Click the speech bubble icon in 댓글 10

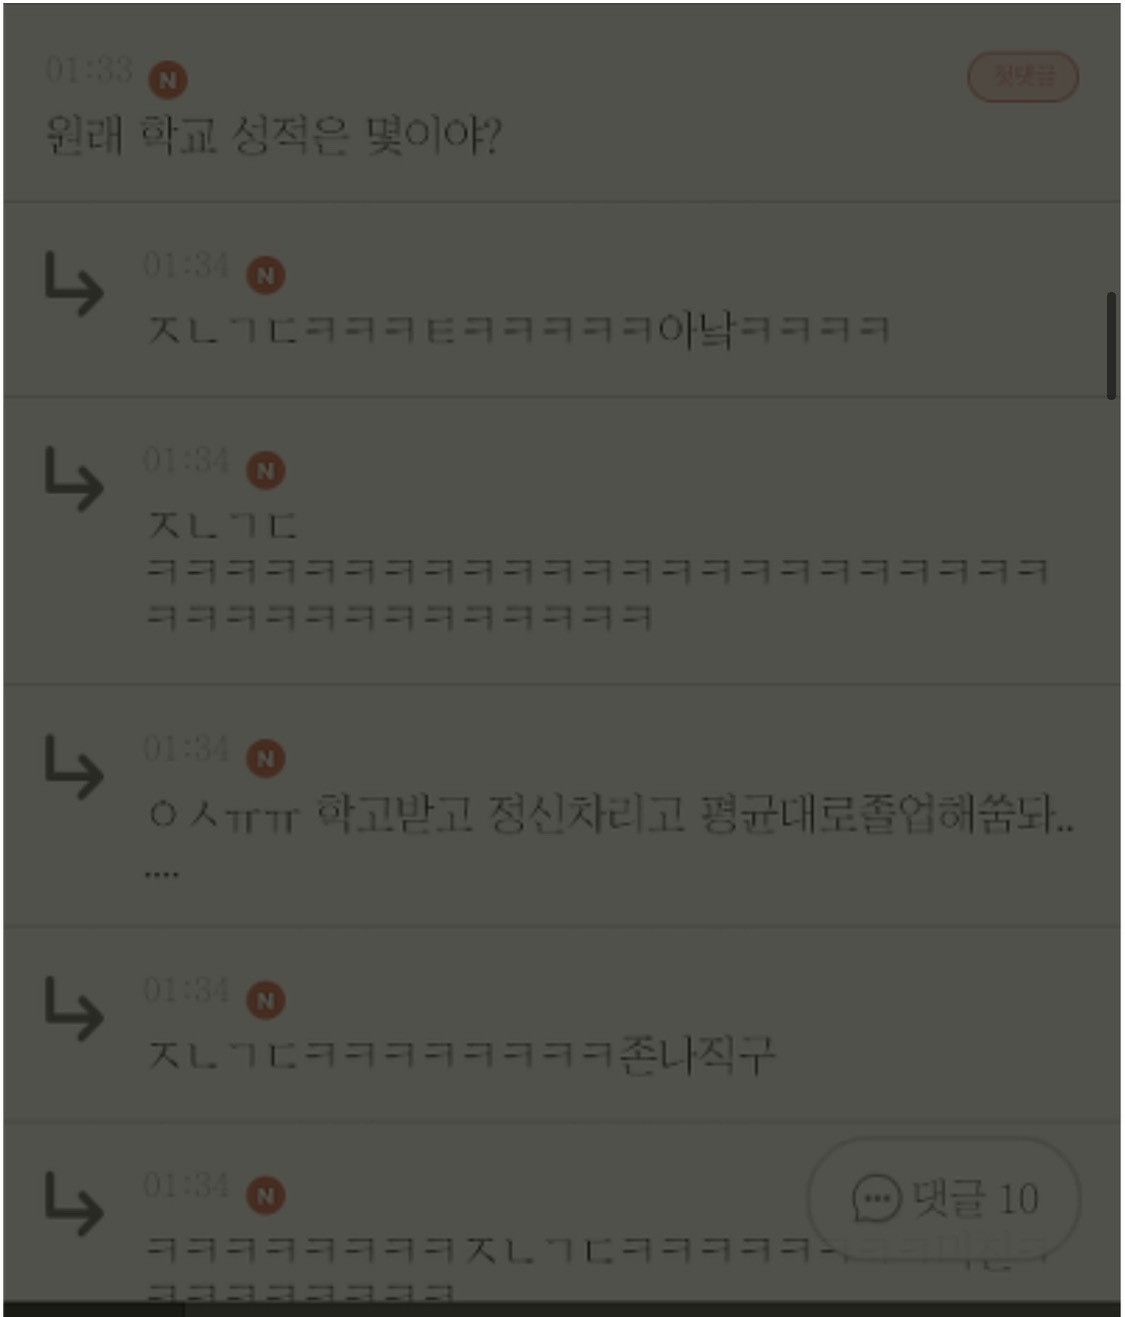click(x=876, y=1198)
